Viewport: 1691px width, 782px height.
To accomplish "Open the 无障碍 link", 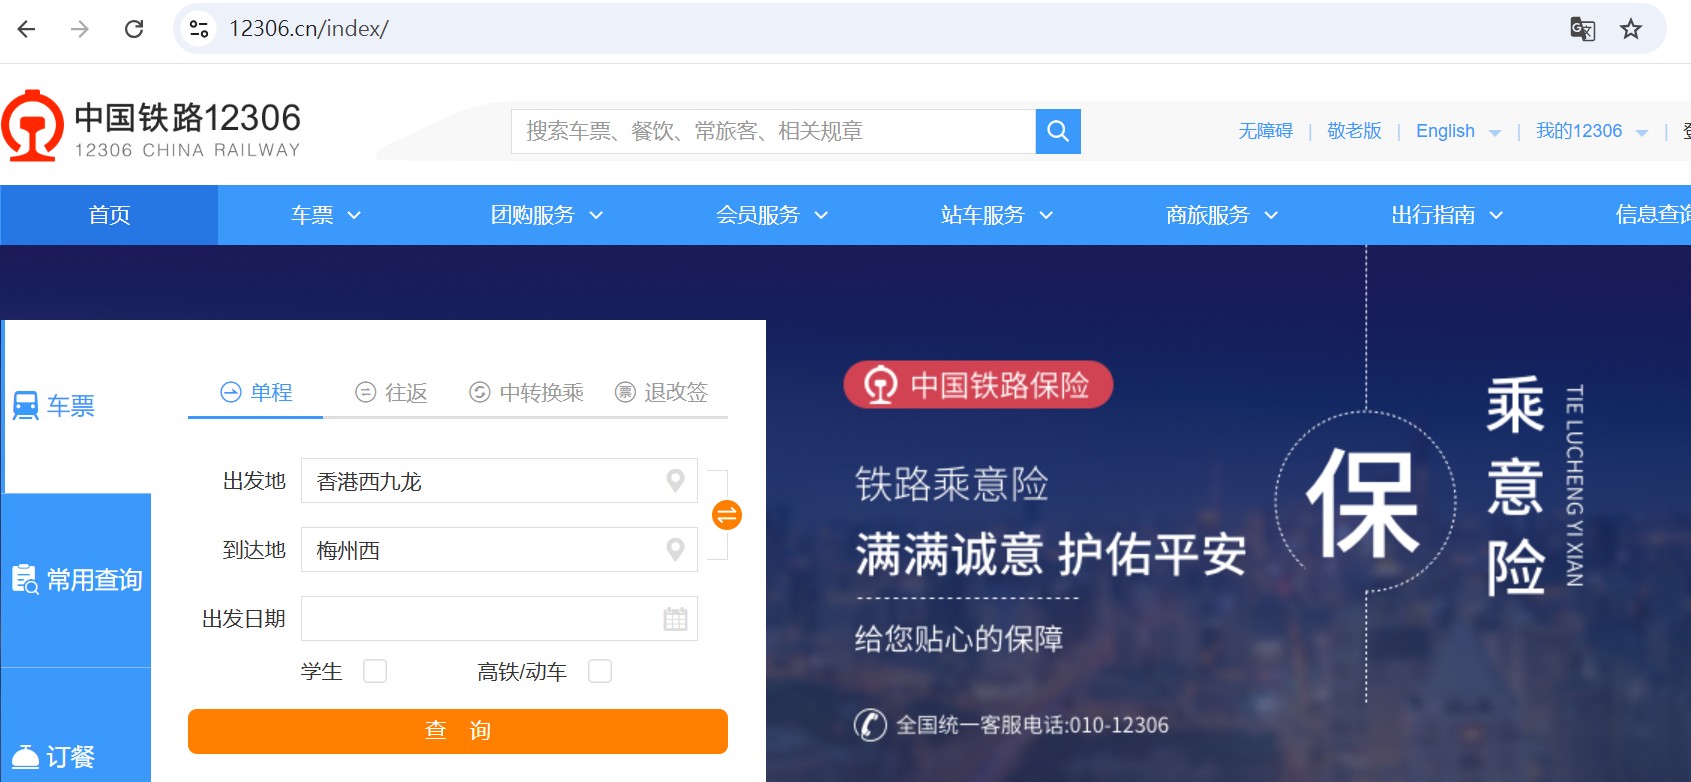I will click(x=1265, y=131).
